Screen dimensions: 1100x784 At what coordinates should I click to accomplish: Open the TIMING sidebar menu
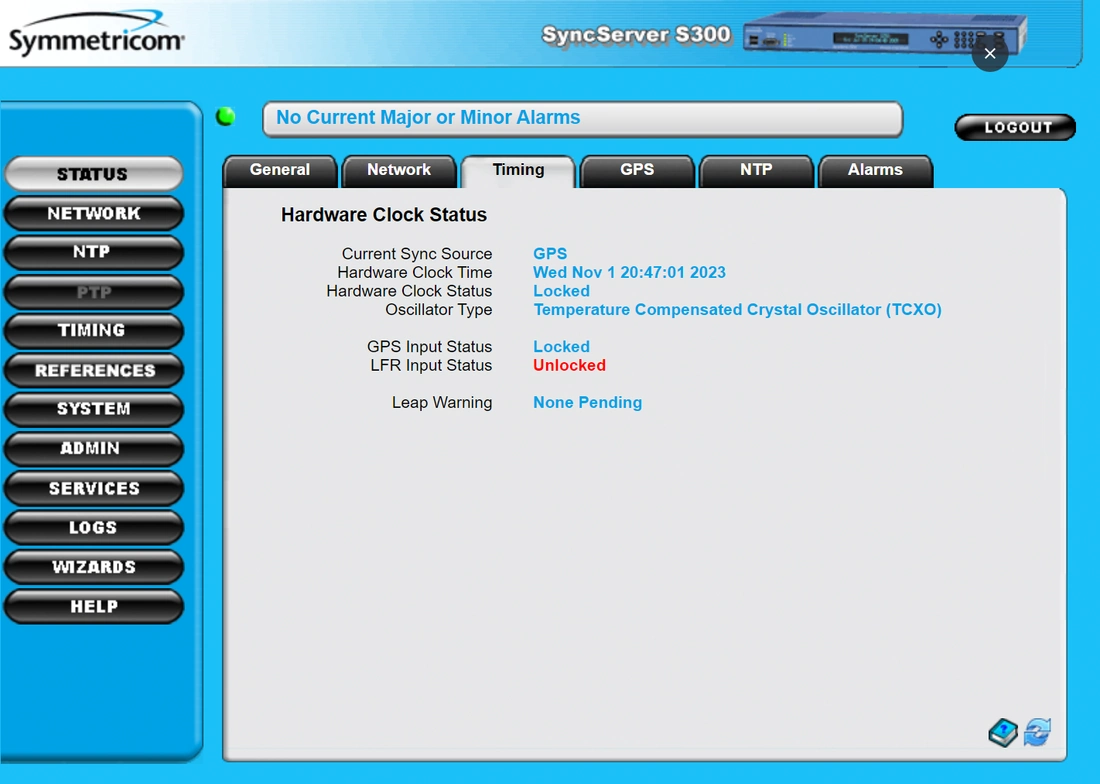click(93, 331)
